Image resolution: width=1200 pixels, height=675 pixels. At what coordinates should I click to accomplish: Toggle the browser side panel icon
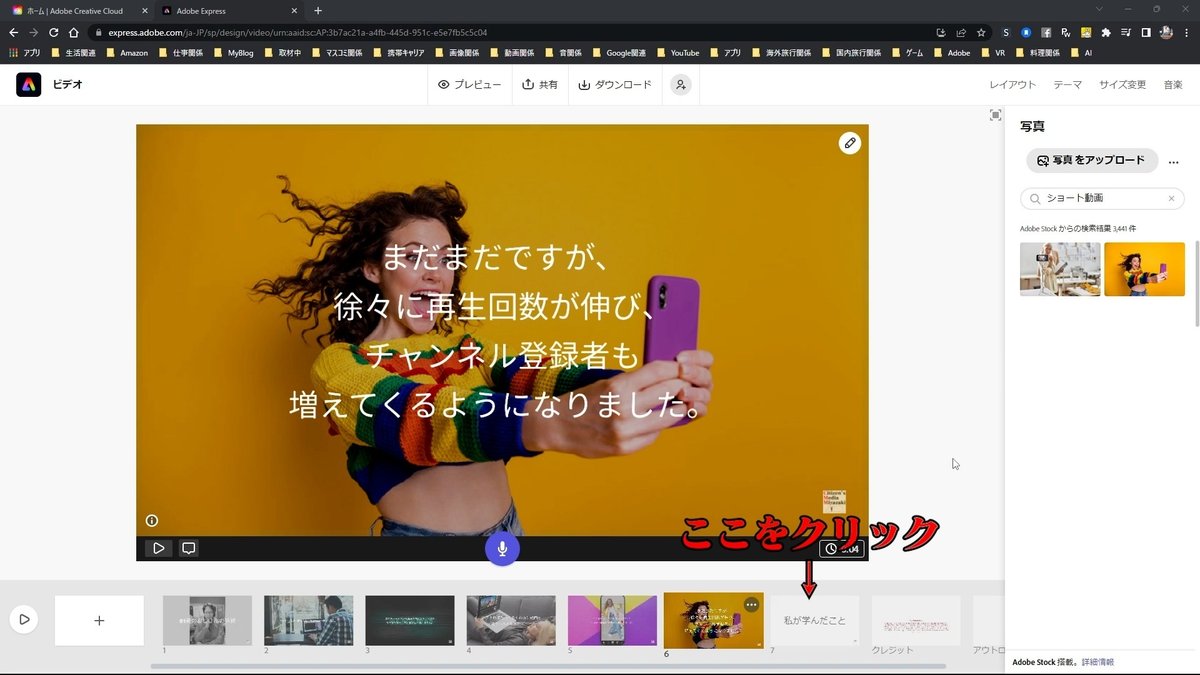(1146, 32)
